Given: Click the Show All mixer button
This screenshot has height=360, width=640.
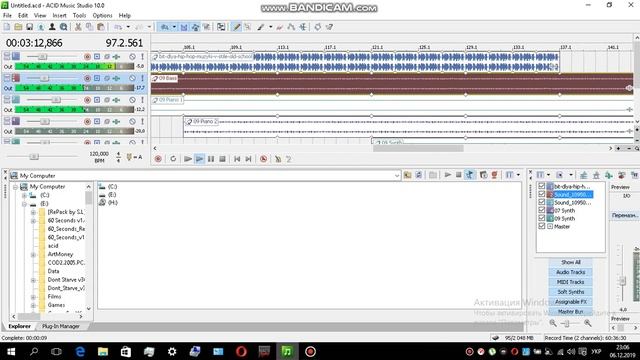Looking at the screenshot, I should coord(571,262).
